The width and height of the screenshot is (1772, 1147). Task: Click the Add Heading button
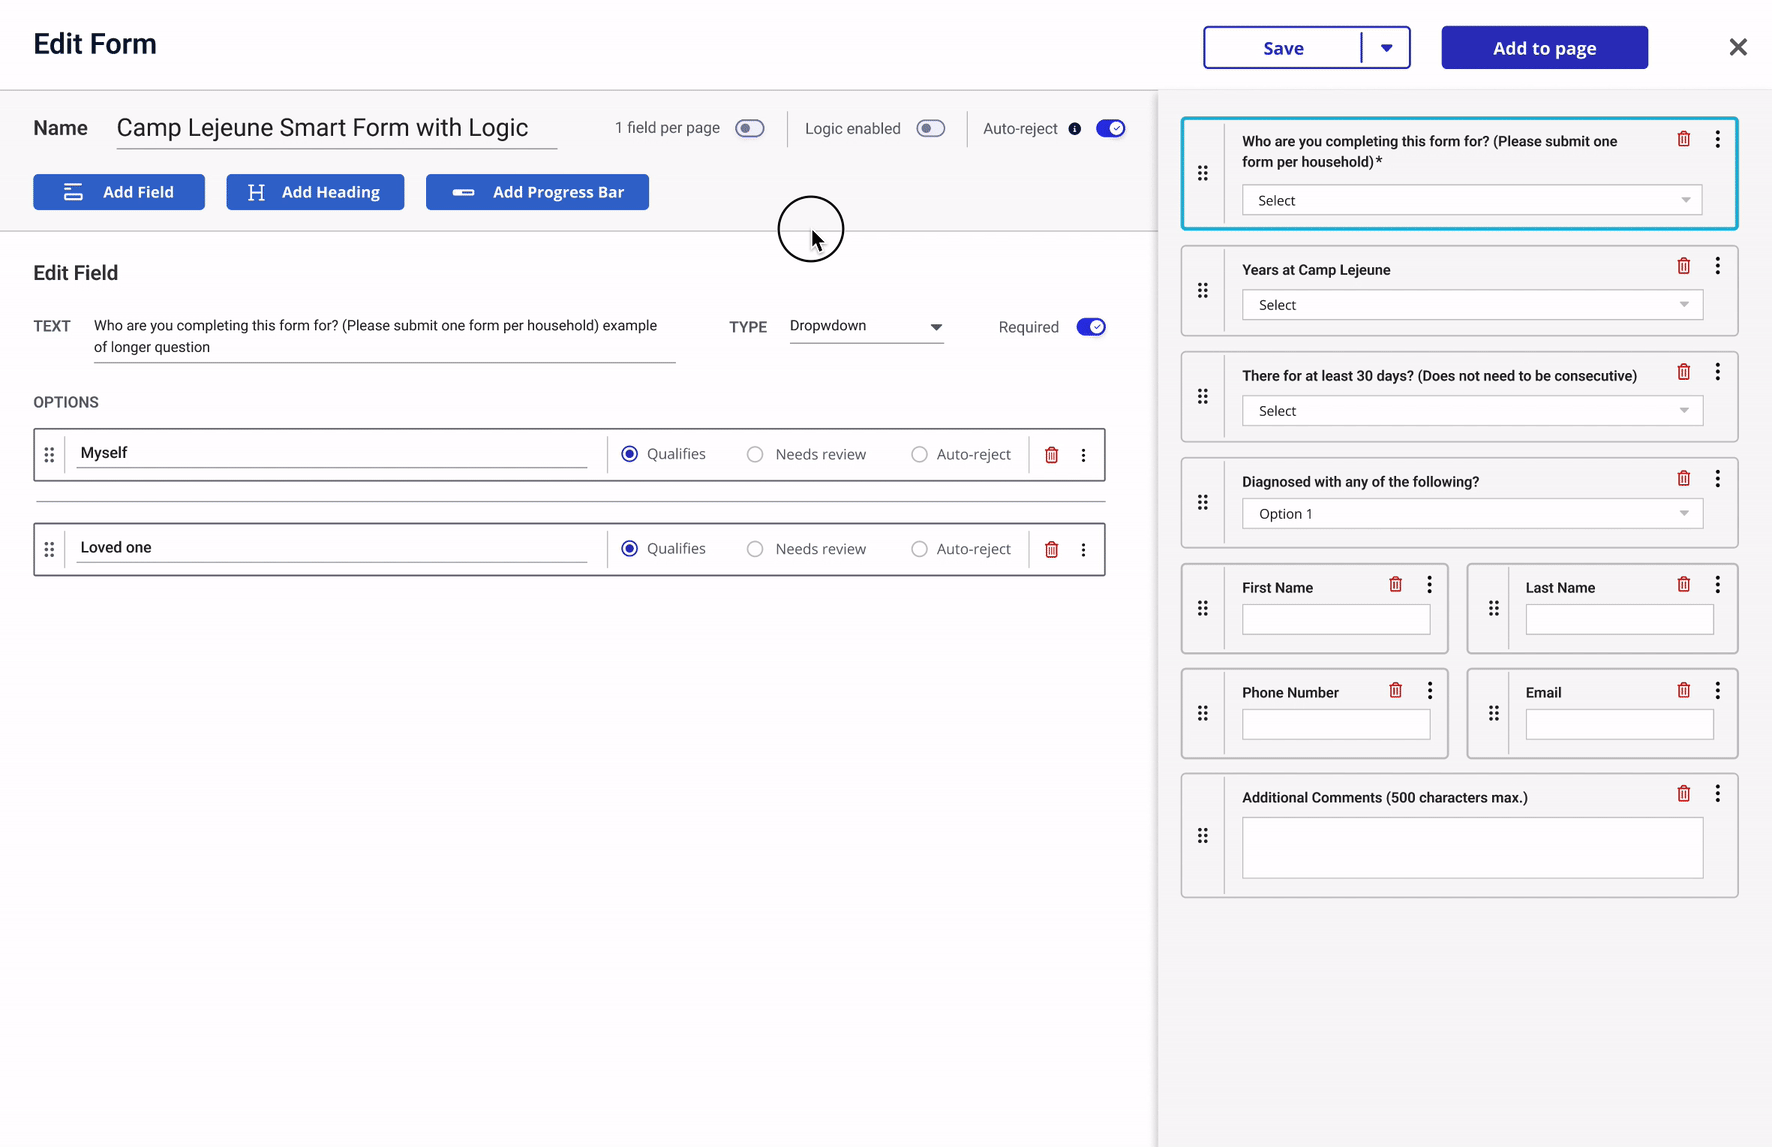315,192
